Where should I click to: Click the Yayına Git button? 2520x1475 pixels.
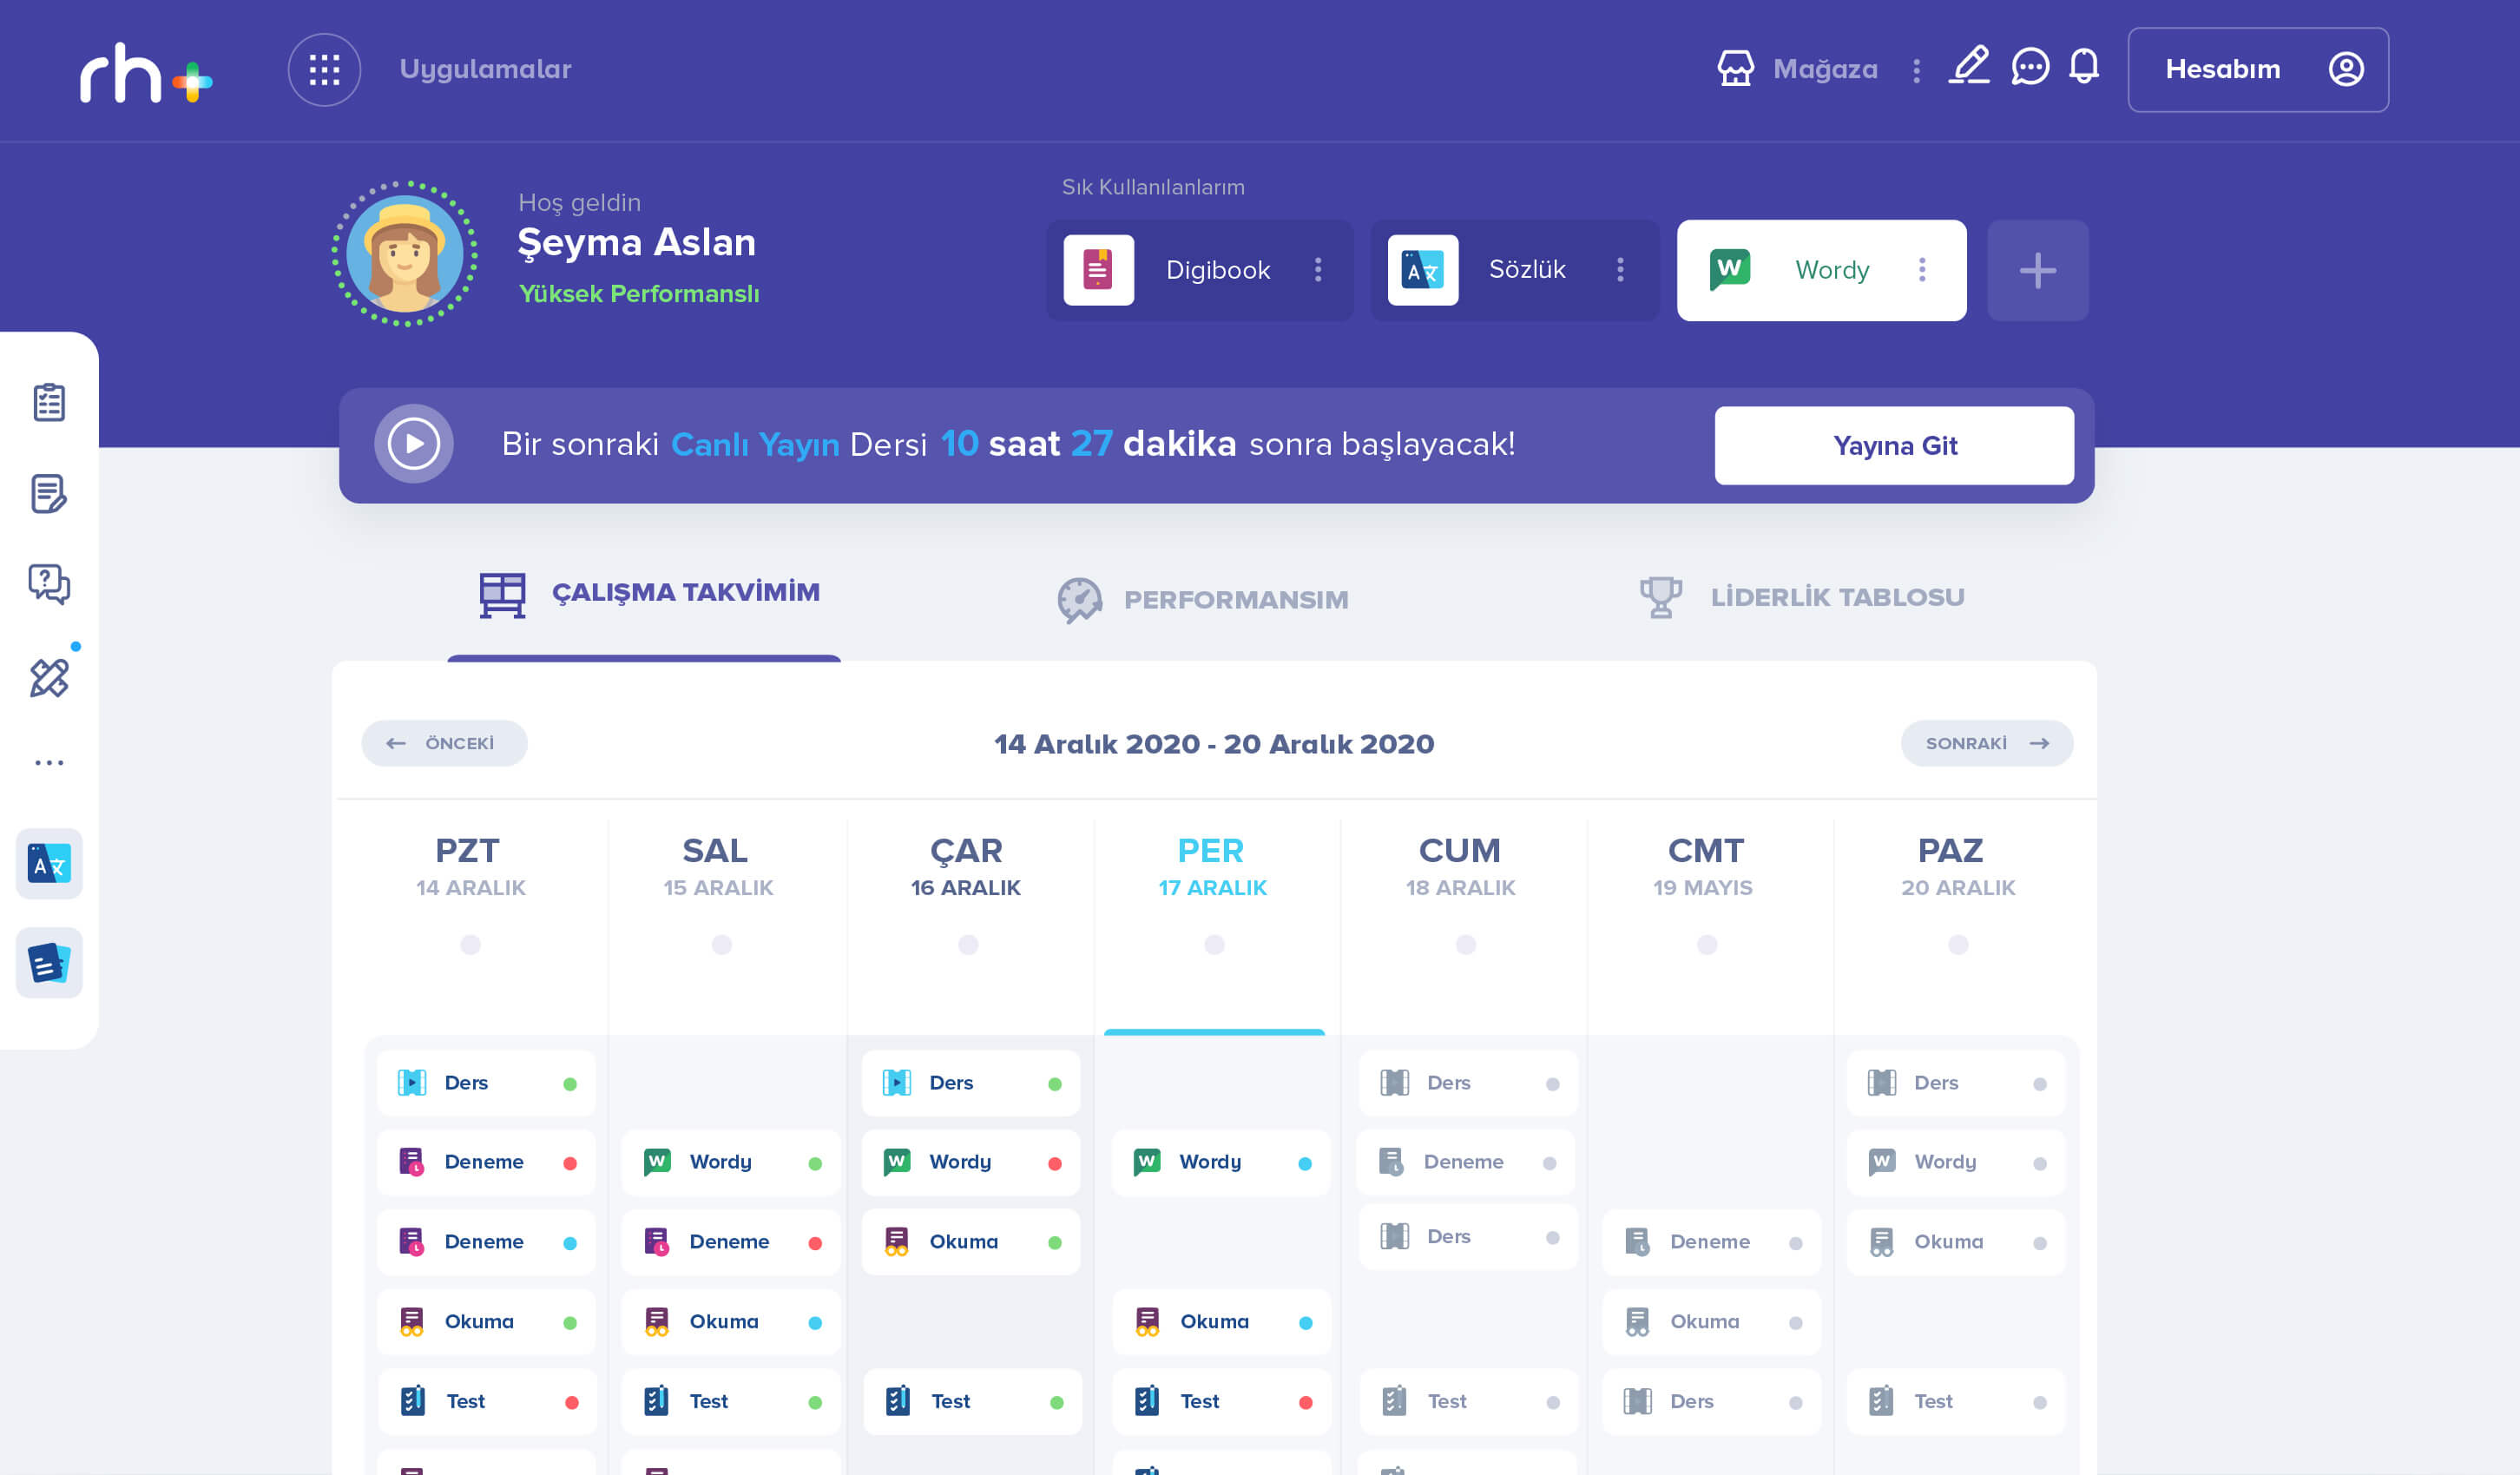click(1894, 446)
